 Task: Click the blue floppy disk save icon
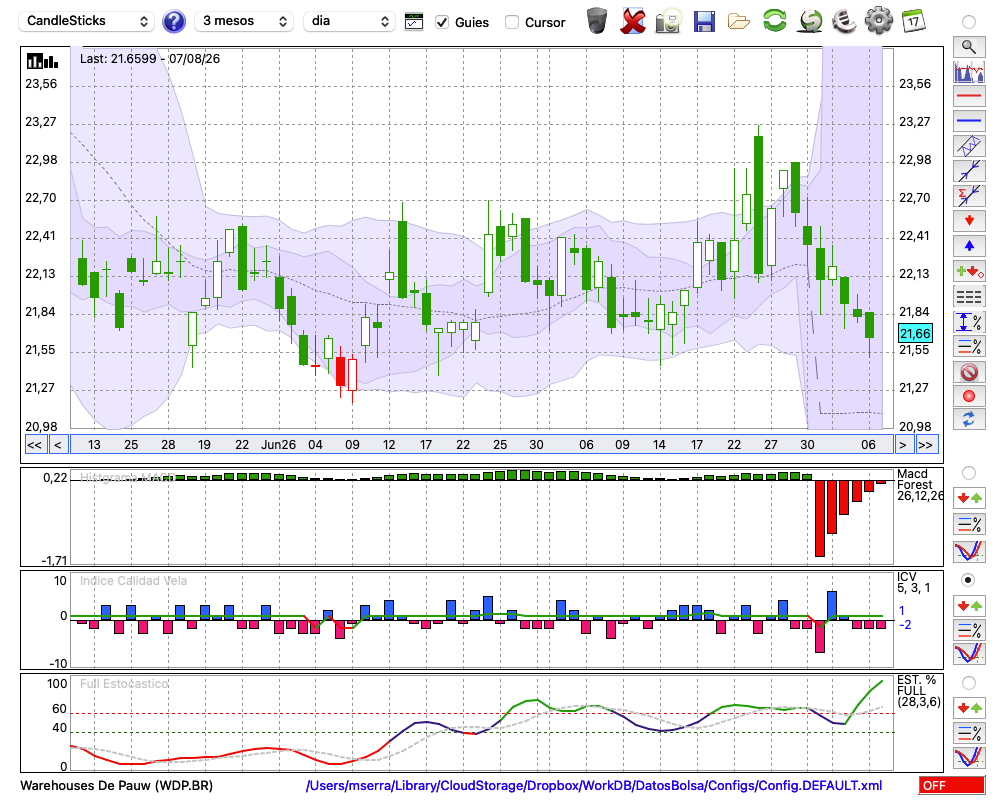pyautogui.click(x=703, y=22)
